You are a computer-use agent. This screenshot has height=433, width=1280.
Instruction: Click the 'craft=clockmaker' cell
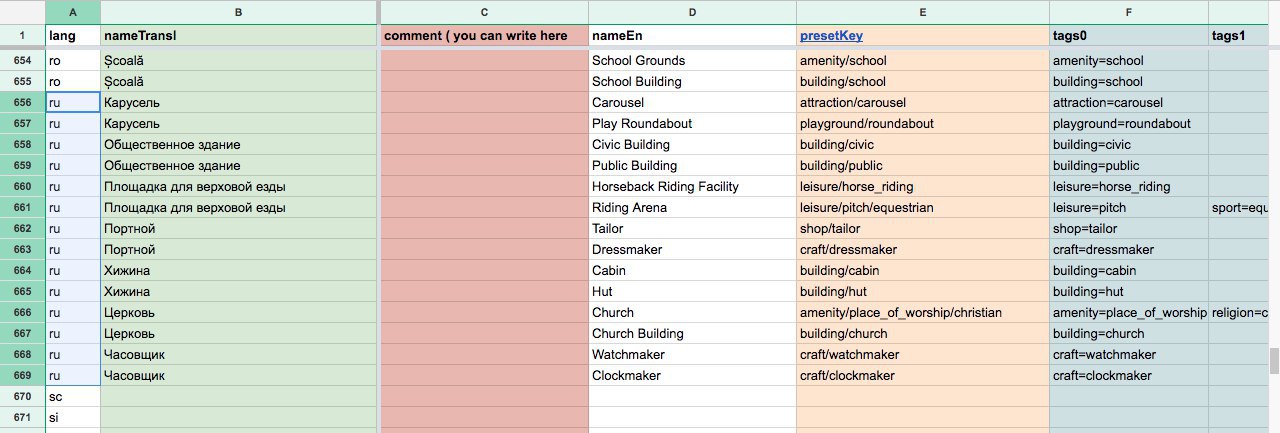[1128, 376]
